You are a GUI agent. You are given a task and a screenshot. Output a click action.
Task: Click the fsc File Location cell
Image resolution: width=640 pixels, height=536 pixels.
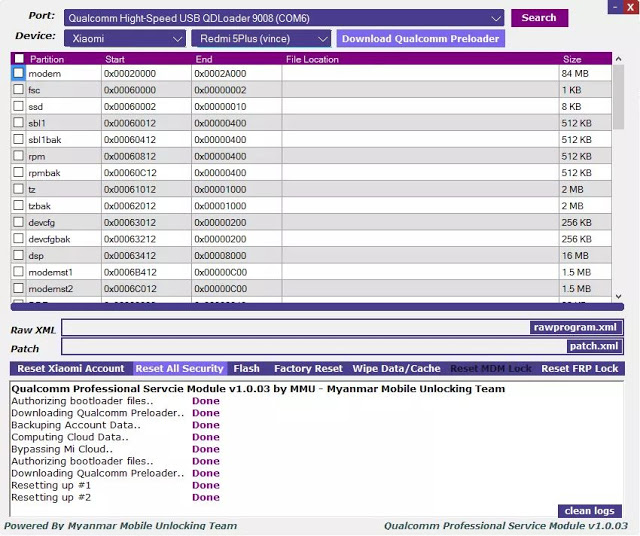click(420, 90)
